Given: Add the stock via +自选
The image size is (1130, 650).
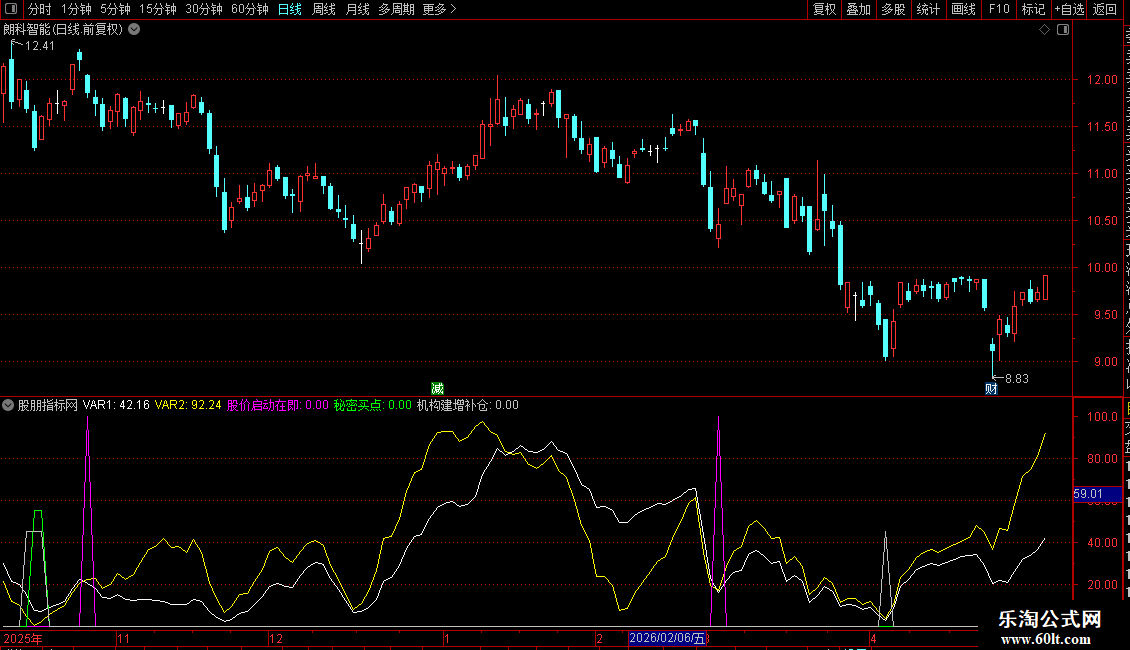Looking at the screenshot, I should pyautogui.click(x=1069, y=9).
